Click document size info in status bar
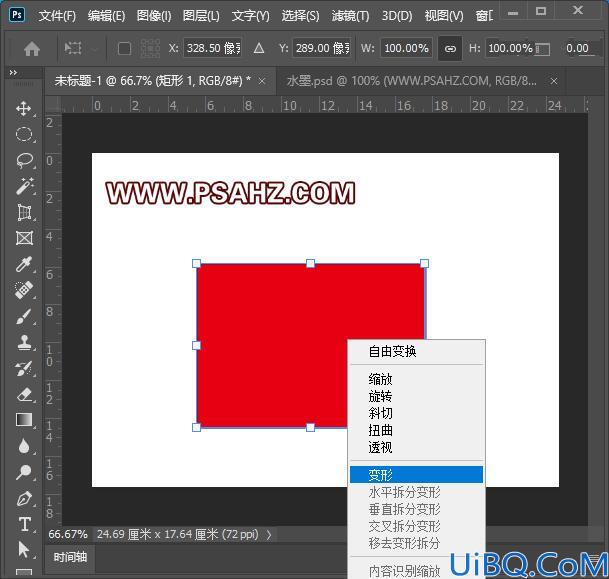Screen dimensions: 609x579 coord(177,534)
